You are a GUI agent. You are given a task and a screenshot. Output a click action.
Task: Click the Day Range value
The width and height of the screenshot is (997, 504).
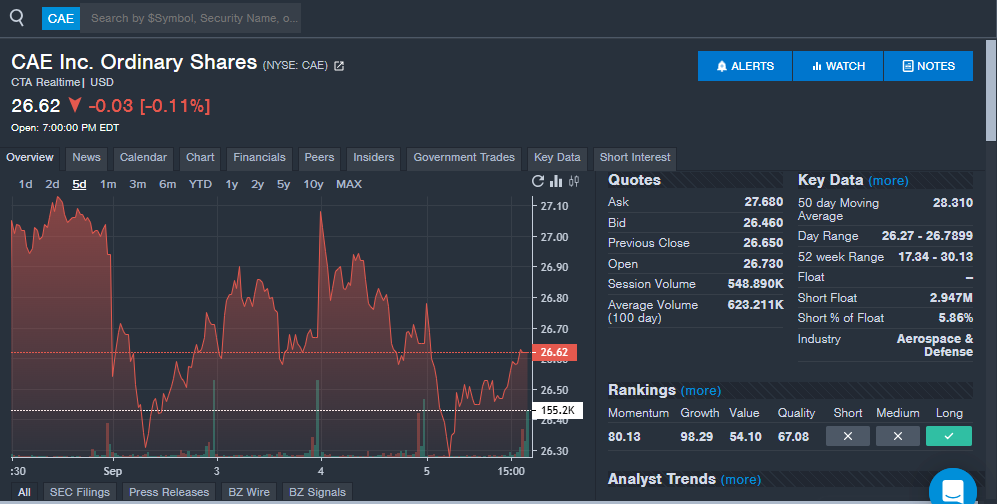coord(927,236)
